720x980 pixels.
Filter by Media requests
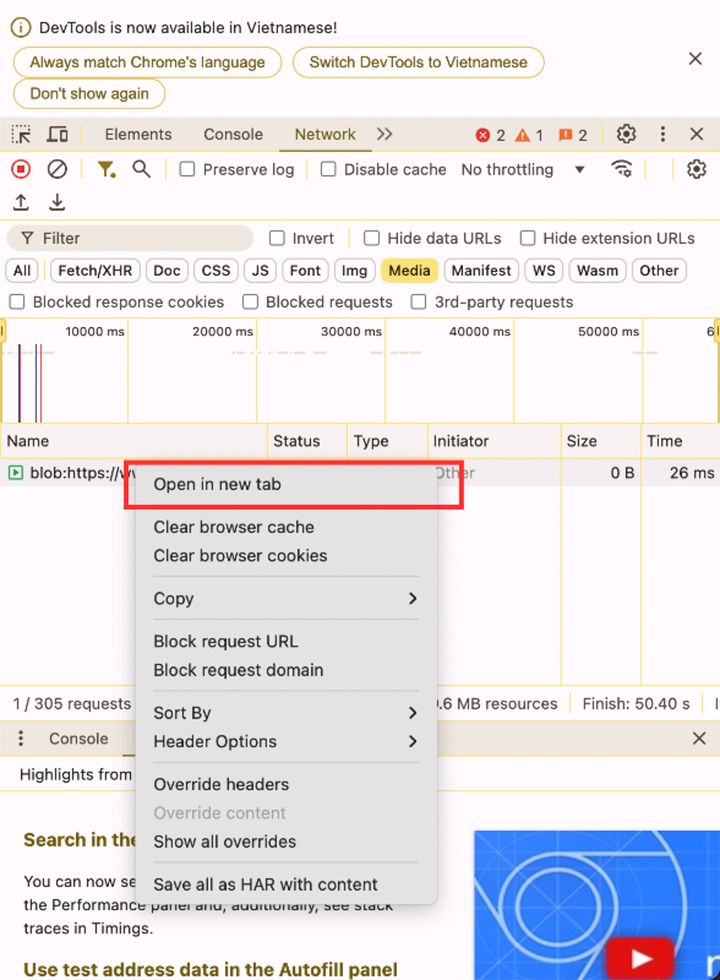[409, 271]
